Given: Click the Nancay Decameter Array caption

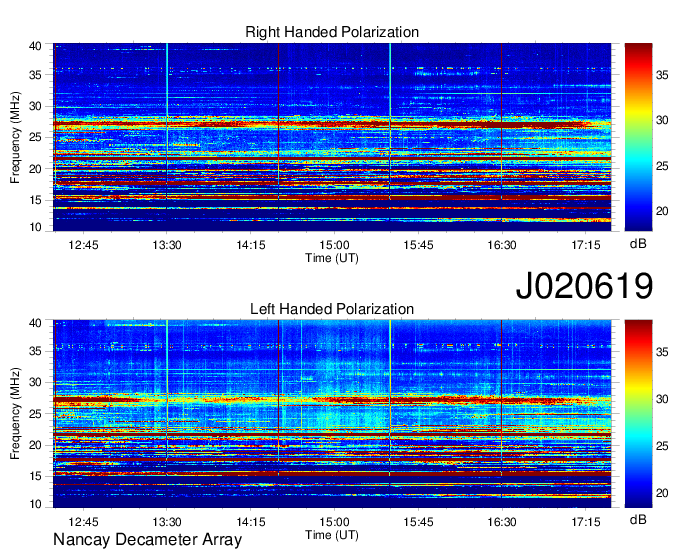Looking at the screenshot, I should (x=147, y=540).
